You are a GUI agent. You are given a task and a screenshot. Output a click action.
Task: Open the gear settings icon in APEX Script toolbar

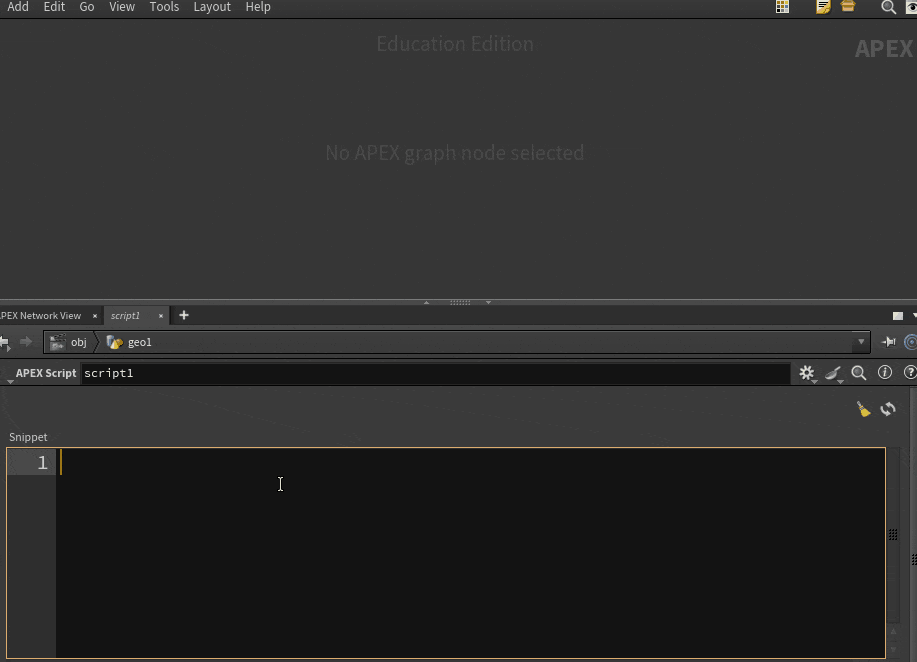806,372
